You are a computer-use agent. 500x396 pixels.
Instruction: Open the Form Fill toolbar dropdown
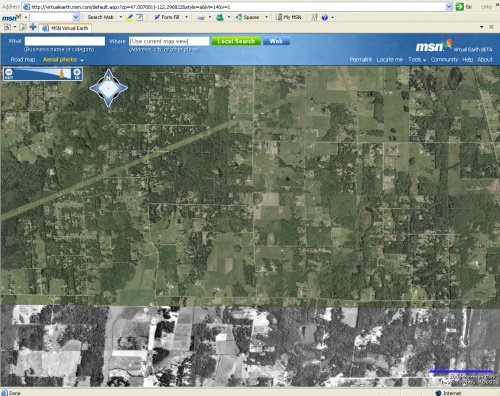[186, 17]
